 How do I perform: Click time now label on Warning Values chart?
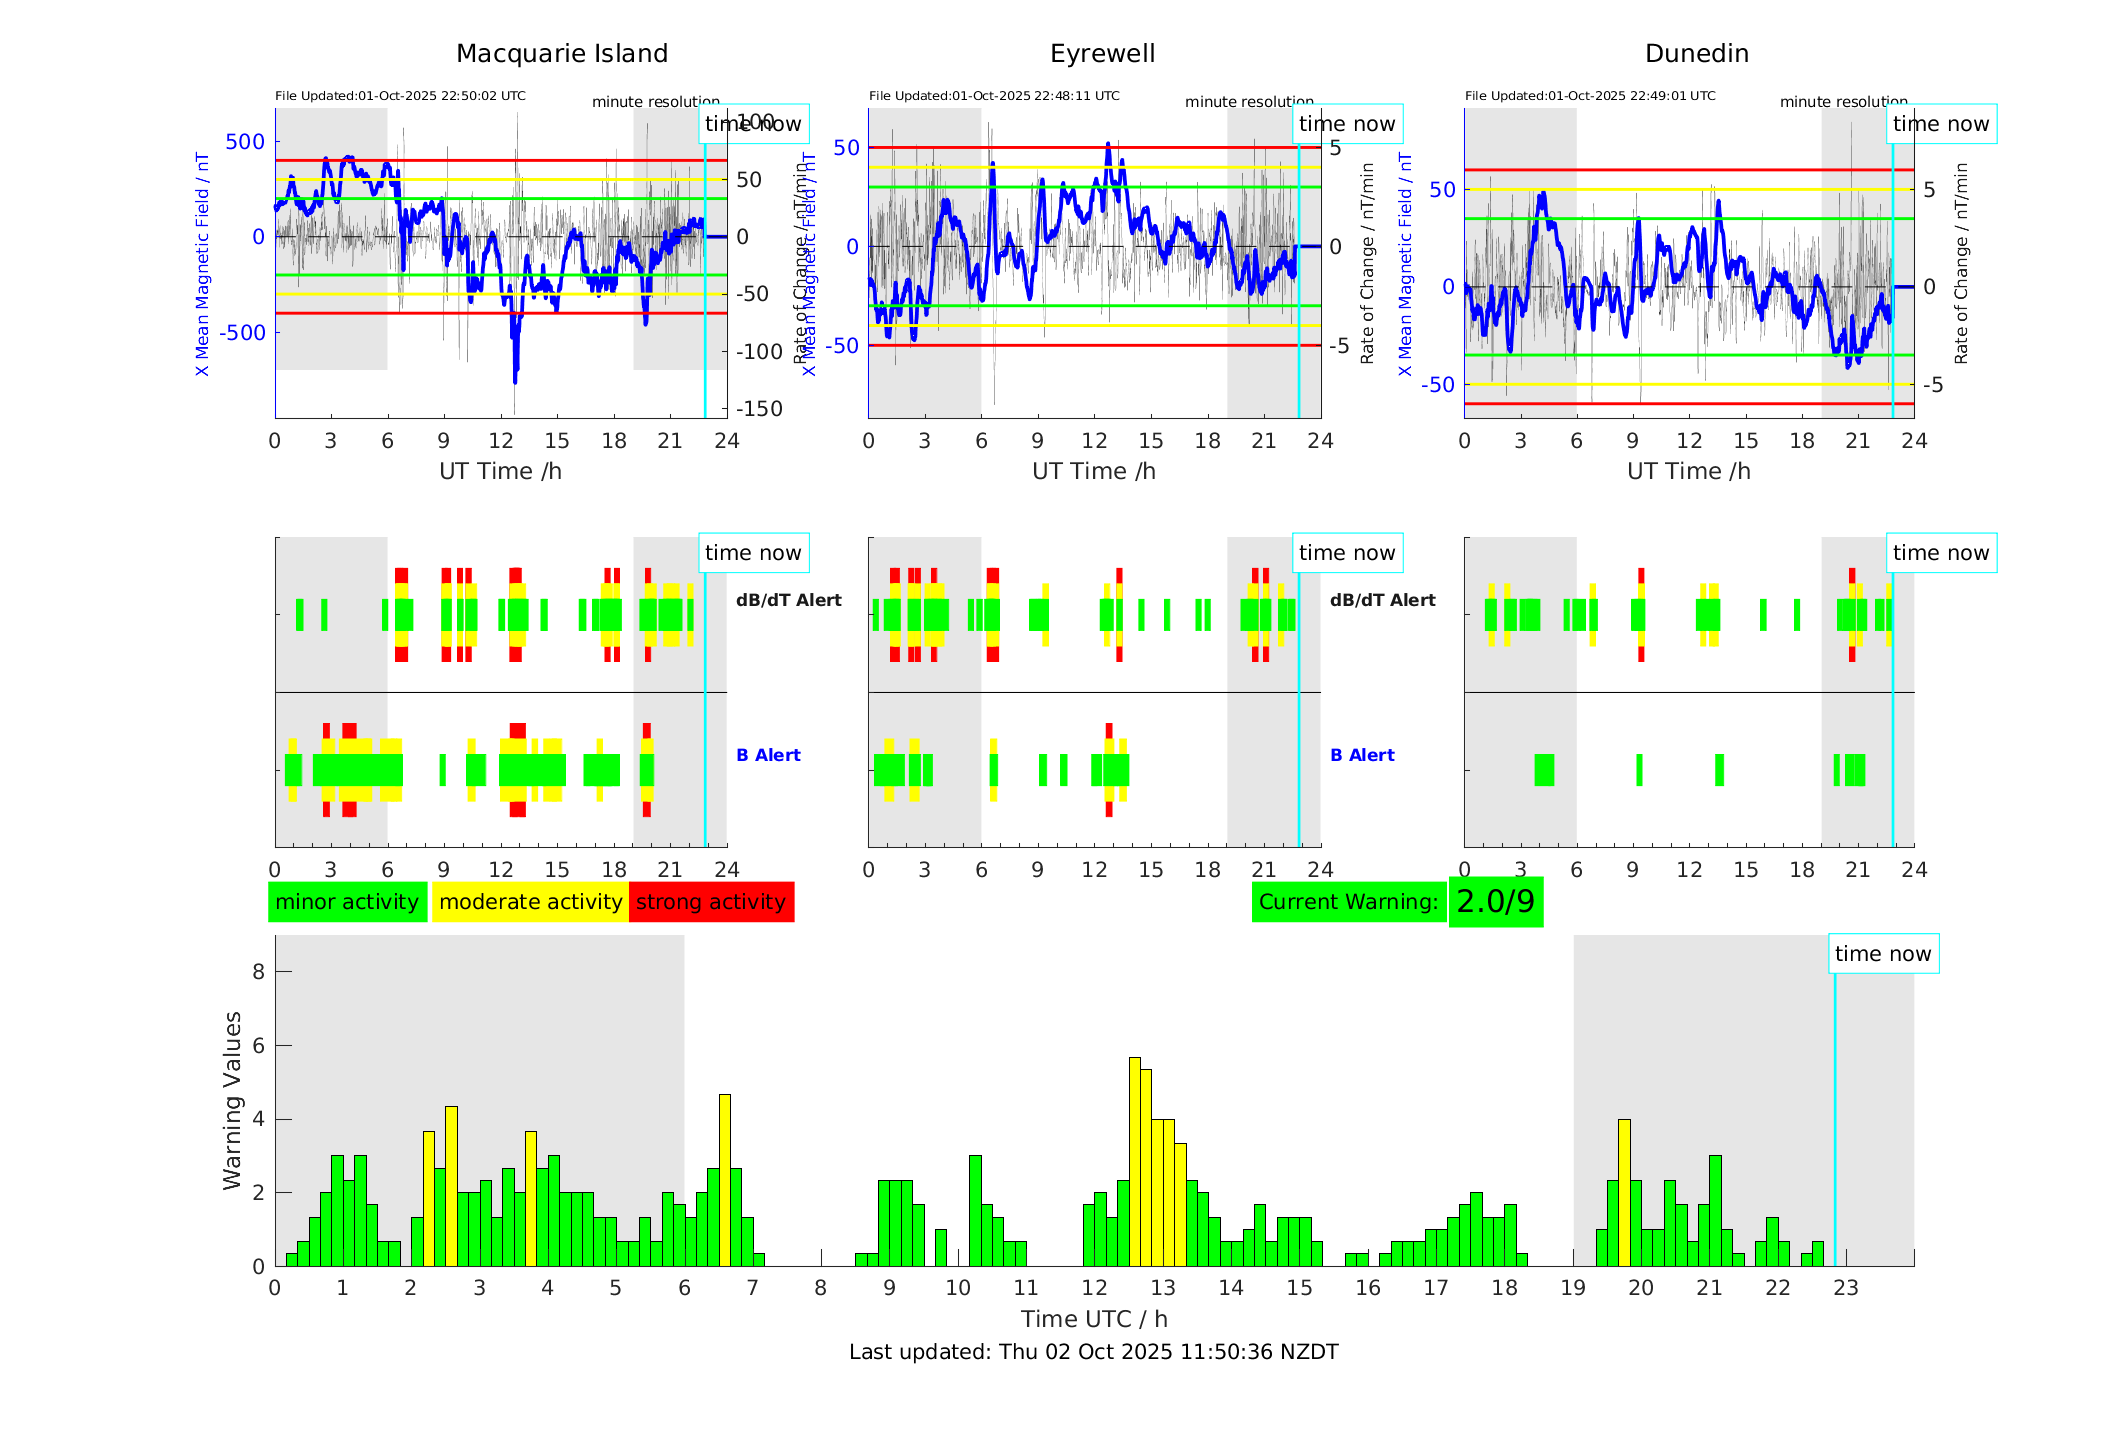(x=1883, y=954)
